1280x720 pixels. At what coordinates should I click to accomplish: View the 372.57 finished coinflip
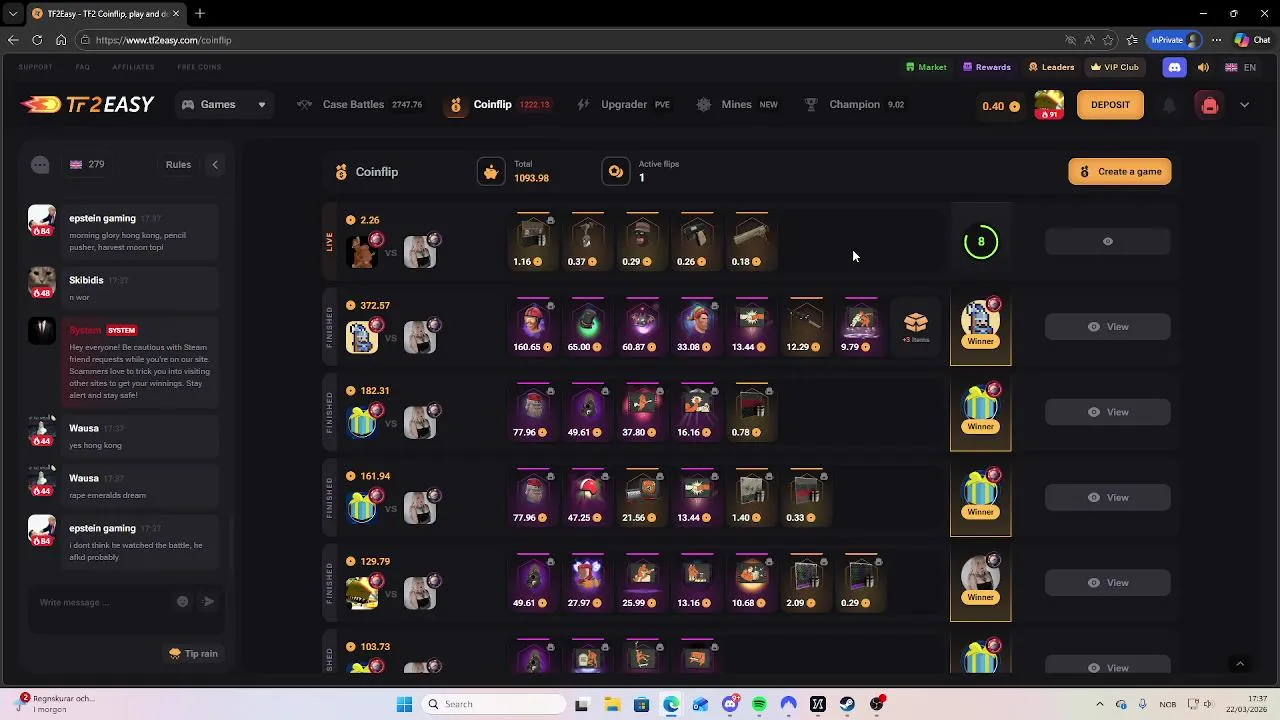point(1108,327)
